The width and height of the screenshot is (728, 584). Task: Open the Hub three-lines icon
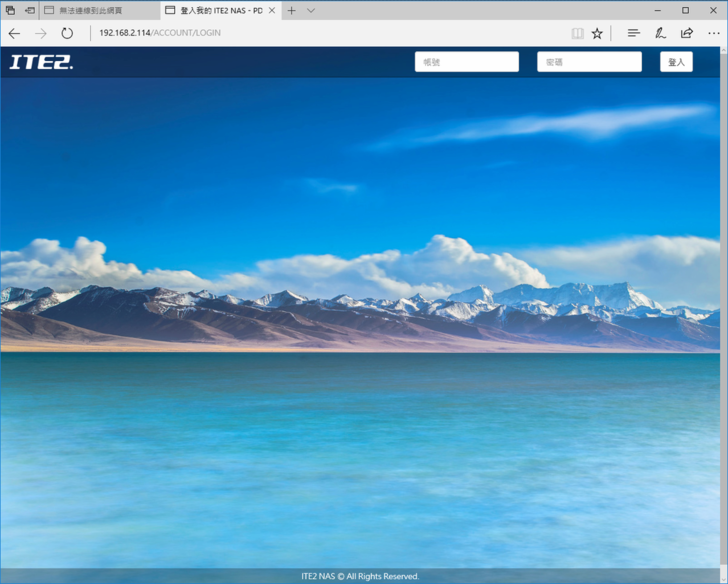click(633, 33)
